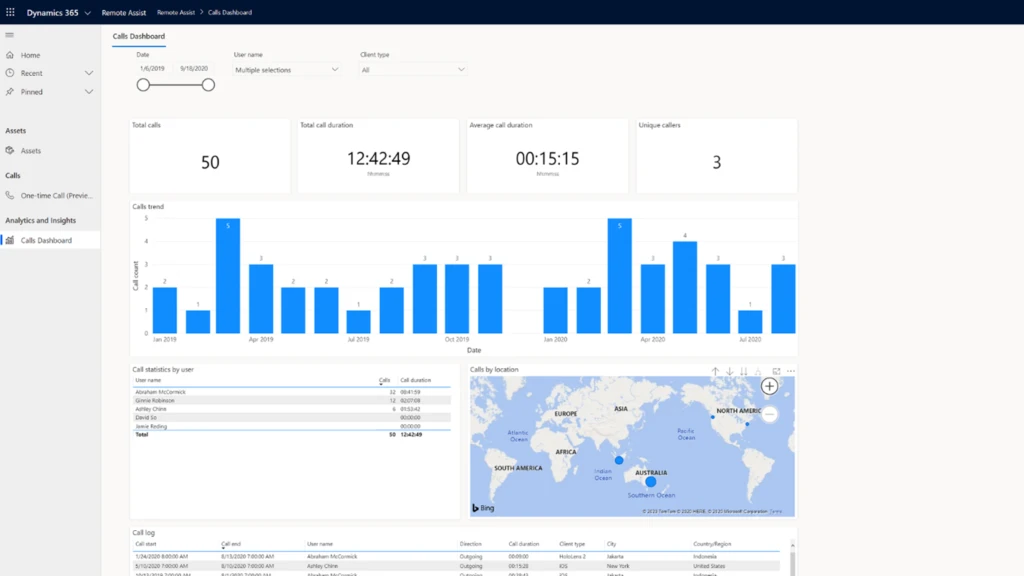This screenshot has width=1024, height=576.
Task: Open One-time Call (Preview) in the sidebar
Action: [x=50, y=195]
